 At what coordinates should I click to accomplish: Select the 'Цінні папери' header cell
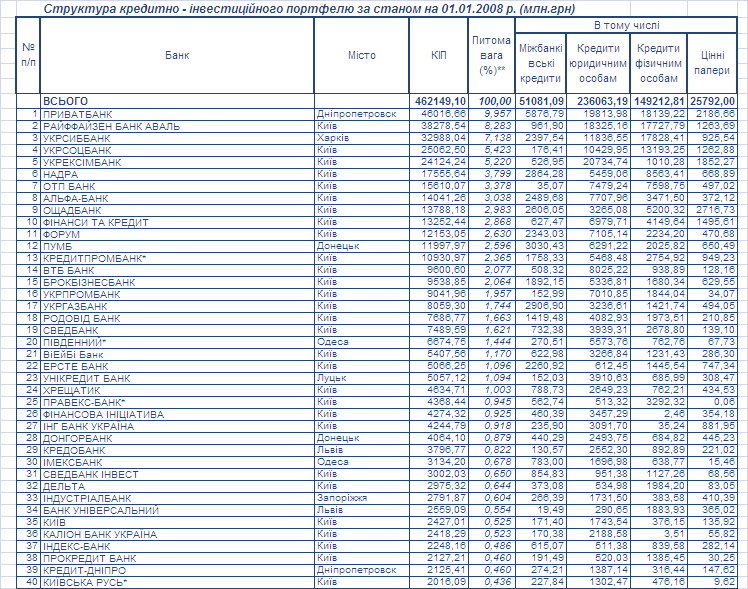coord(712,63)
